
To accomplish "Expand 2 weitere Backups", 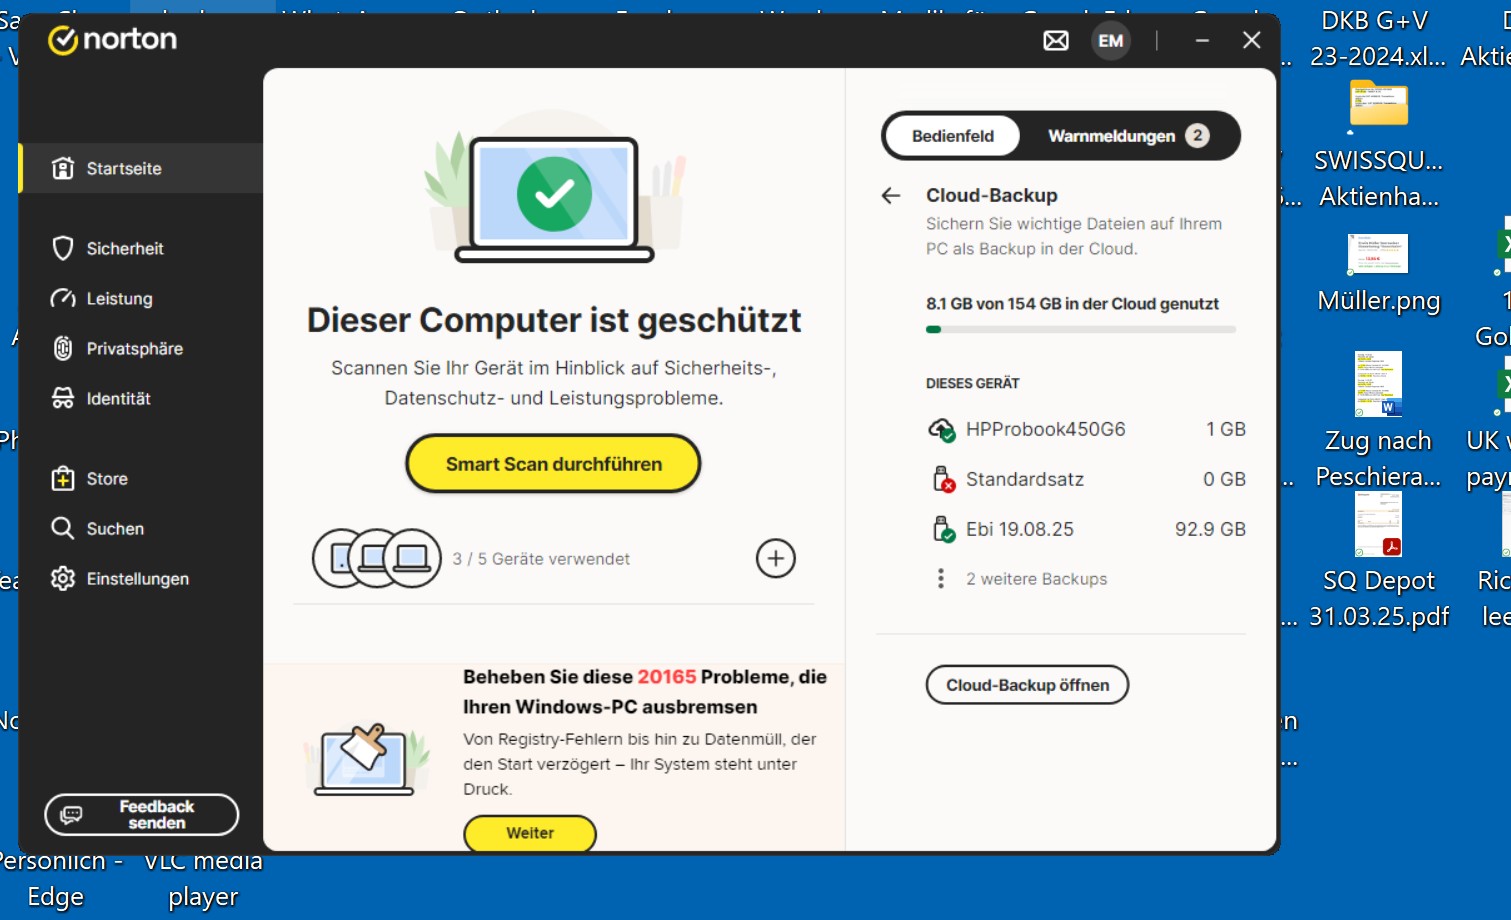I will coord(1035,579).
